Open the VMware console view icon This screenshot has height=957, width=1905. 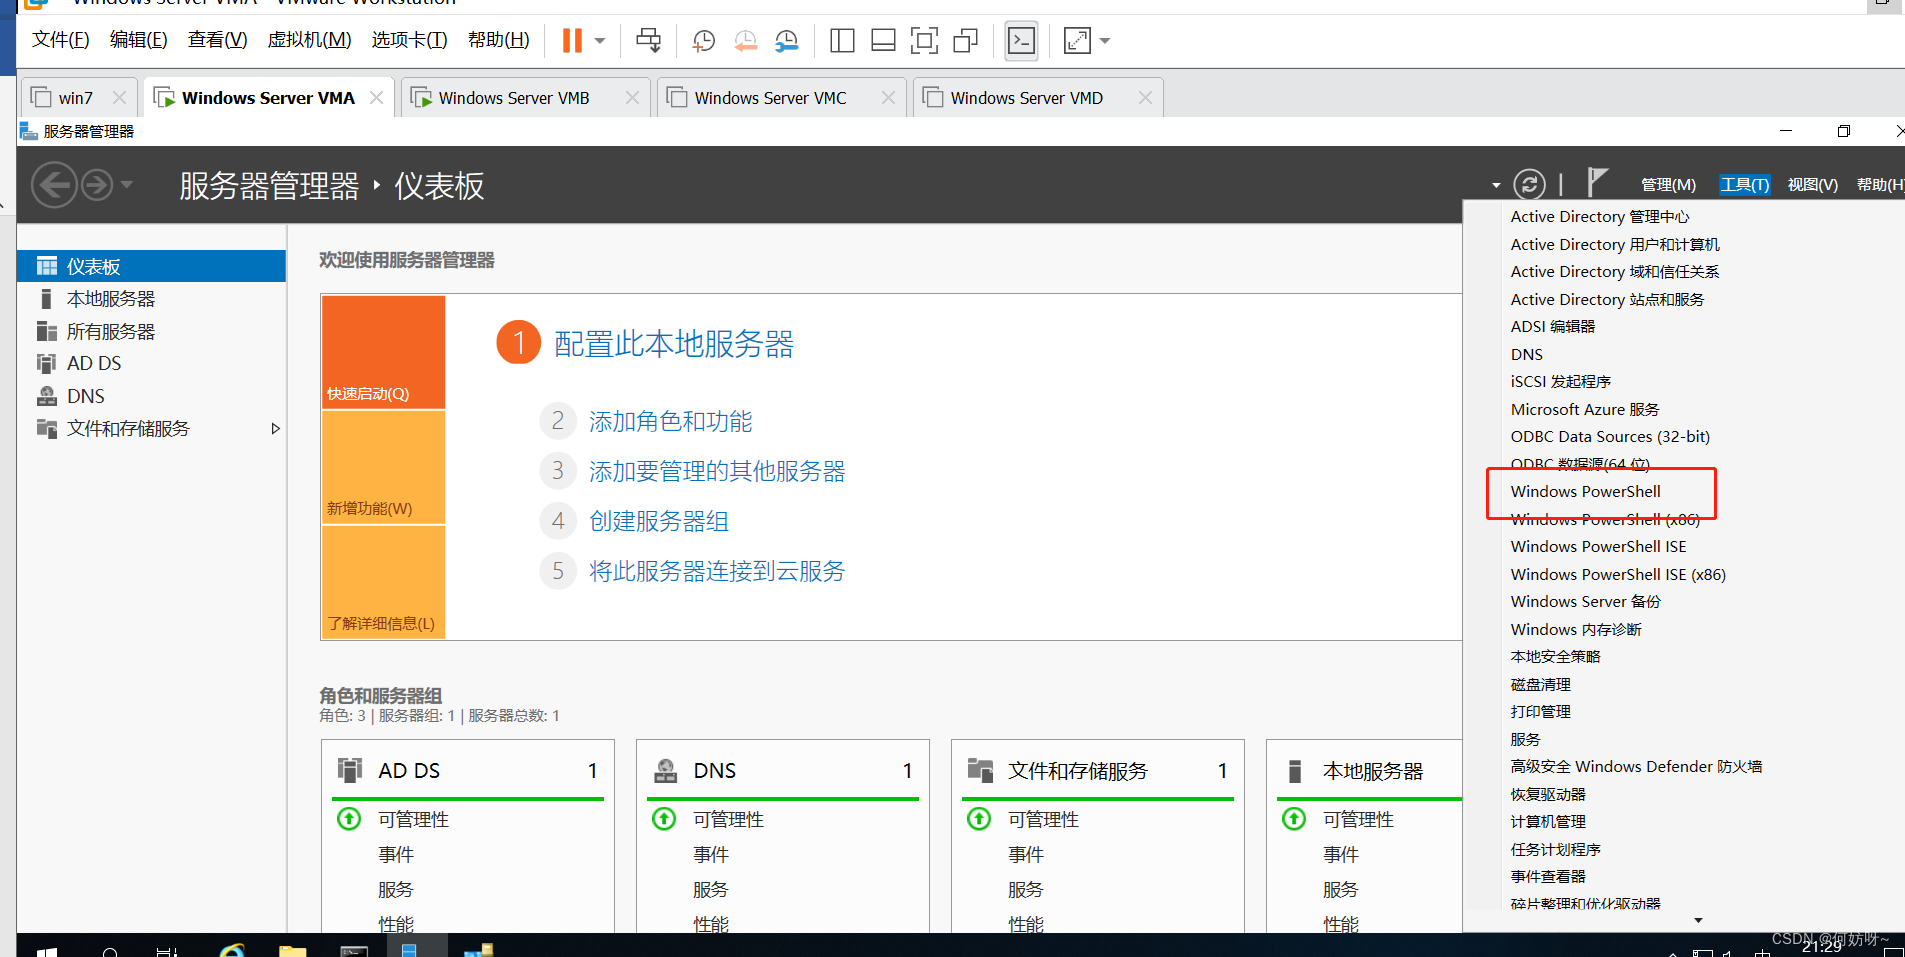[1021, 41]
